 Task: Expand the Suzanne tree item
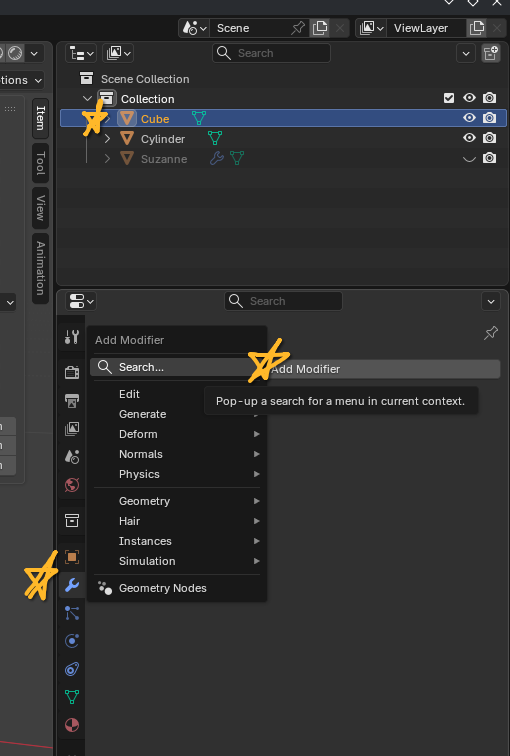point(107,159)
